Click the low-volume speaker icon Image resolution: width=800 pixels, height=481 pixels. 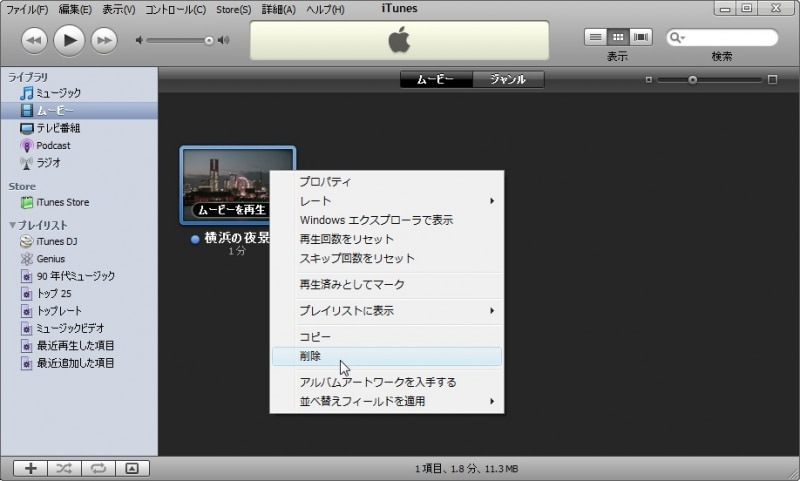tap(139, 40)
